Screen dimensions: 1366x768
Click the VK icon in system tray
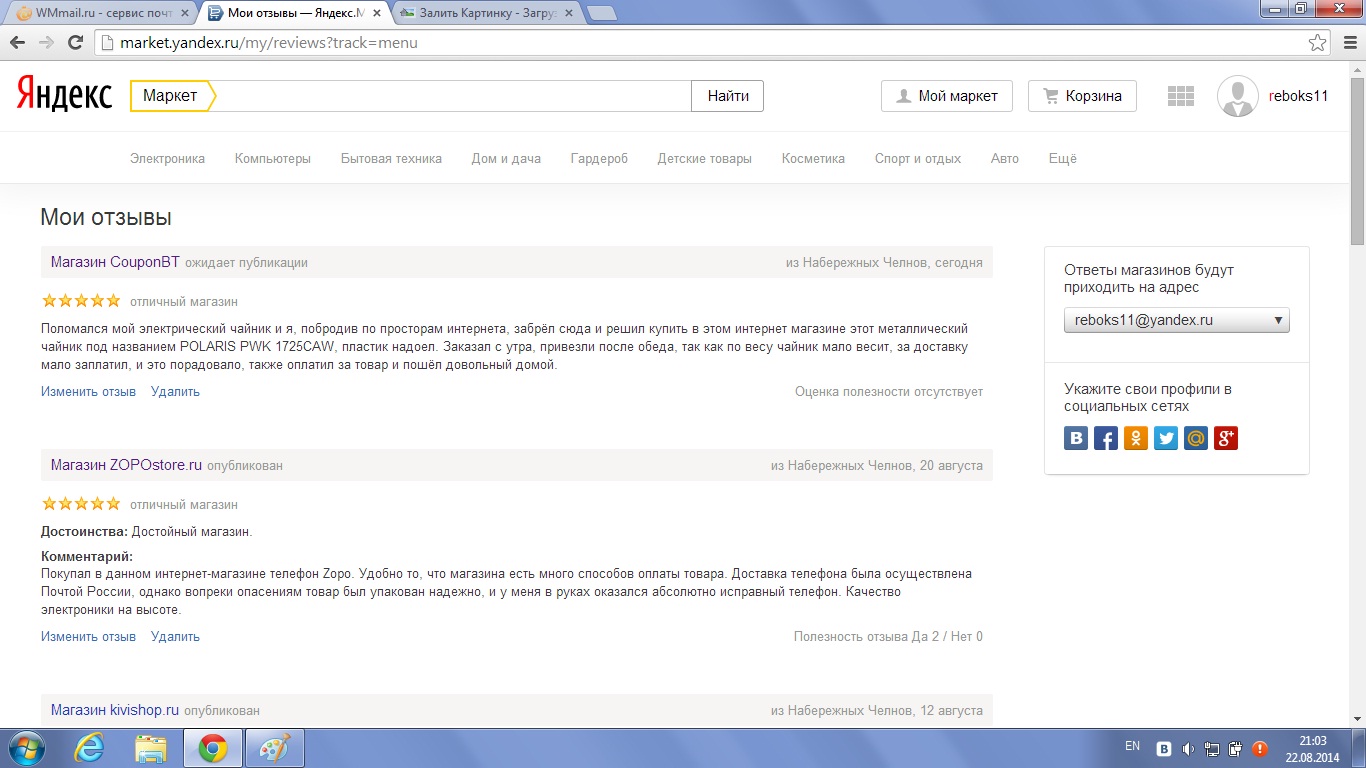point(1165,748)
